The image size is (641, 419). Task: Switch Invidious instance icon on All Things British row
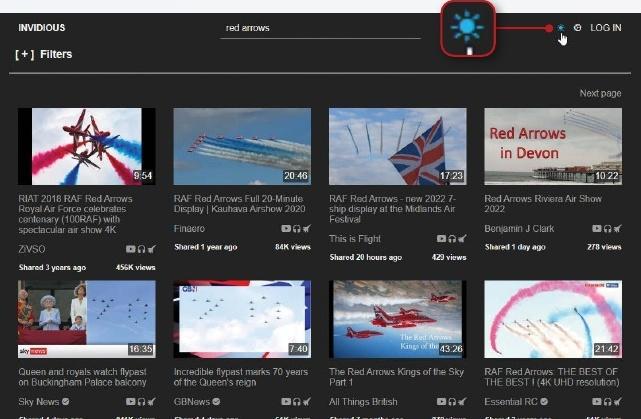tap(462, 402)
